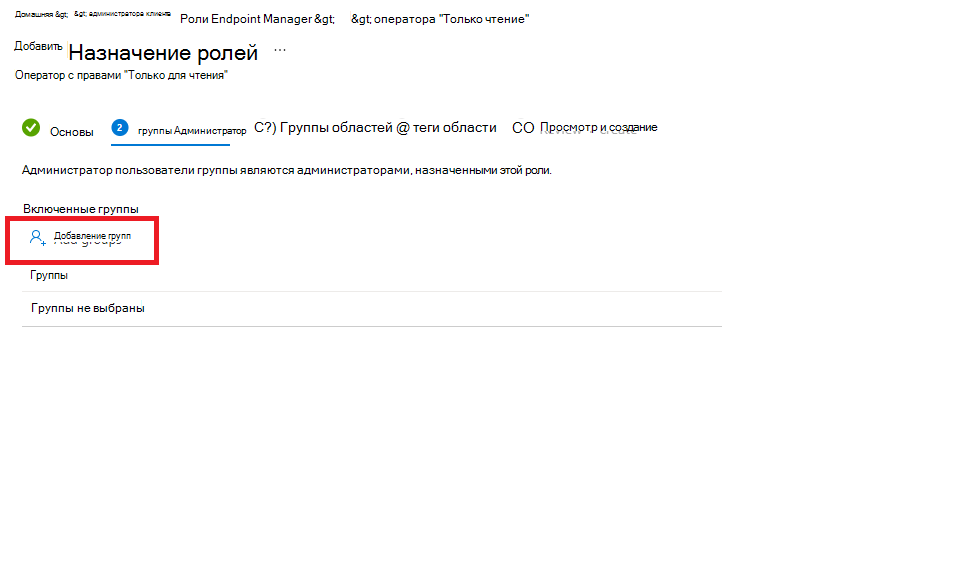Click the Добавление групп link

(x=92, y=236)
